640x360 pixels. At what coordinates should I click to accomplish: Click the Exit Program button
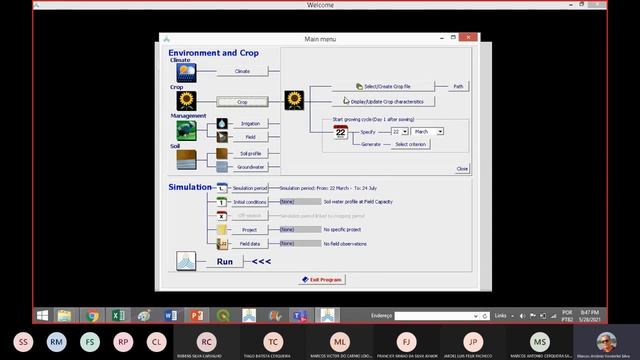click(x=322, y=280)
